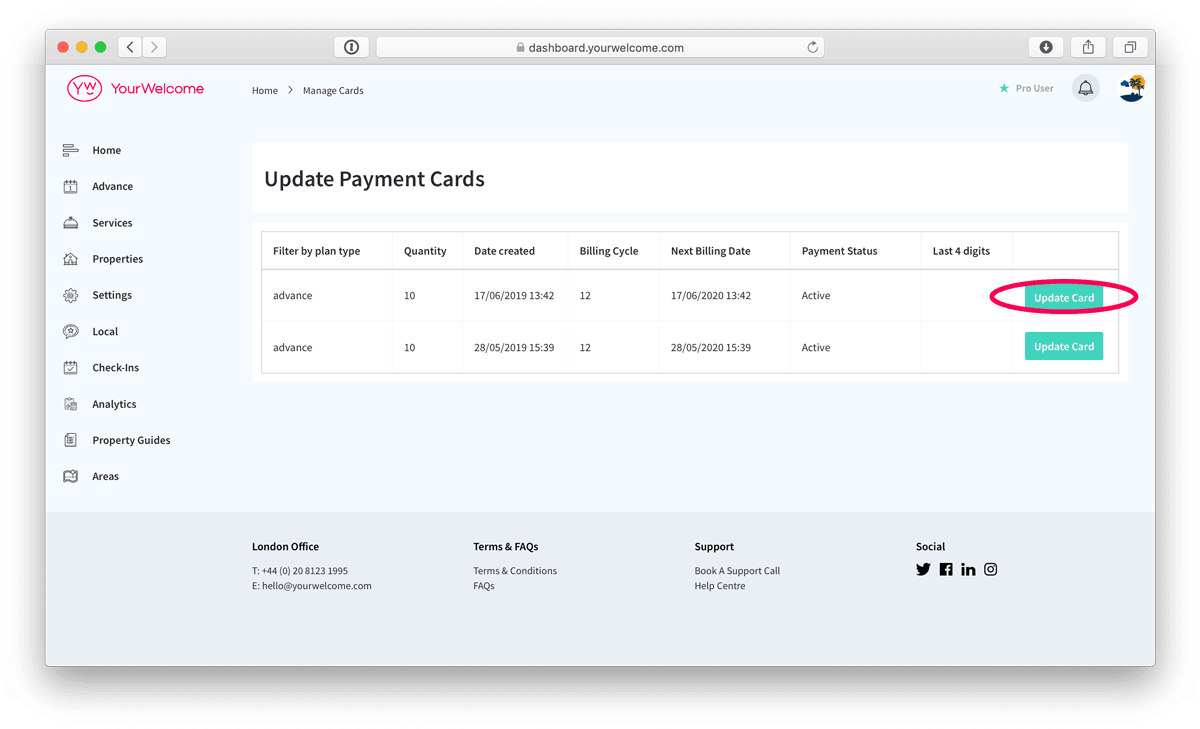This screenshot has width=1200, height=729.
Task: Click the Filter by plan type header
Action: (x=316, y=251)
